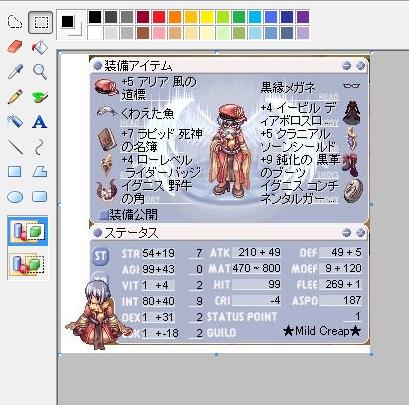Pick the dark red palette swatch
The width and height of the screenshot is (409, 405).
click(x=143, y=17)
